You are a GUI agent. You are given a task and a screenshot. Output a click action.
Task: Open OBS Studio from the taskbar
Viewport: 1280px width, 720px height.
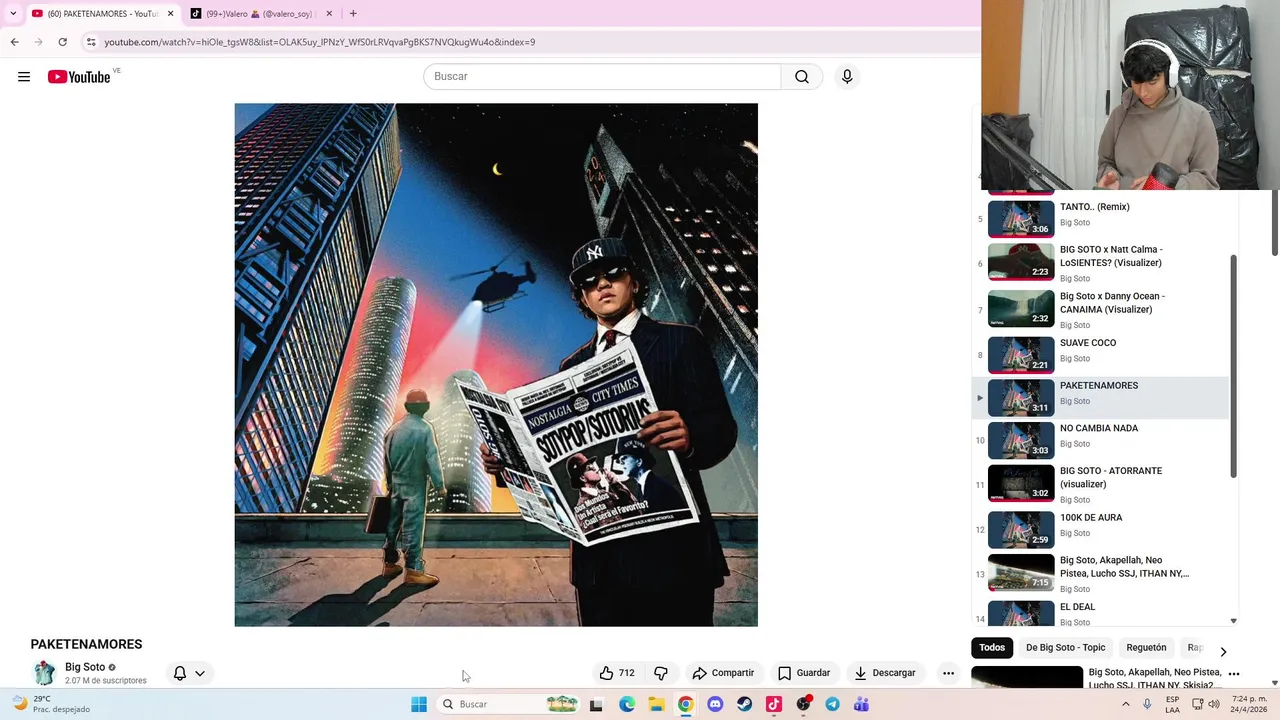803,704
